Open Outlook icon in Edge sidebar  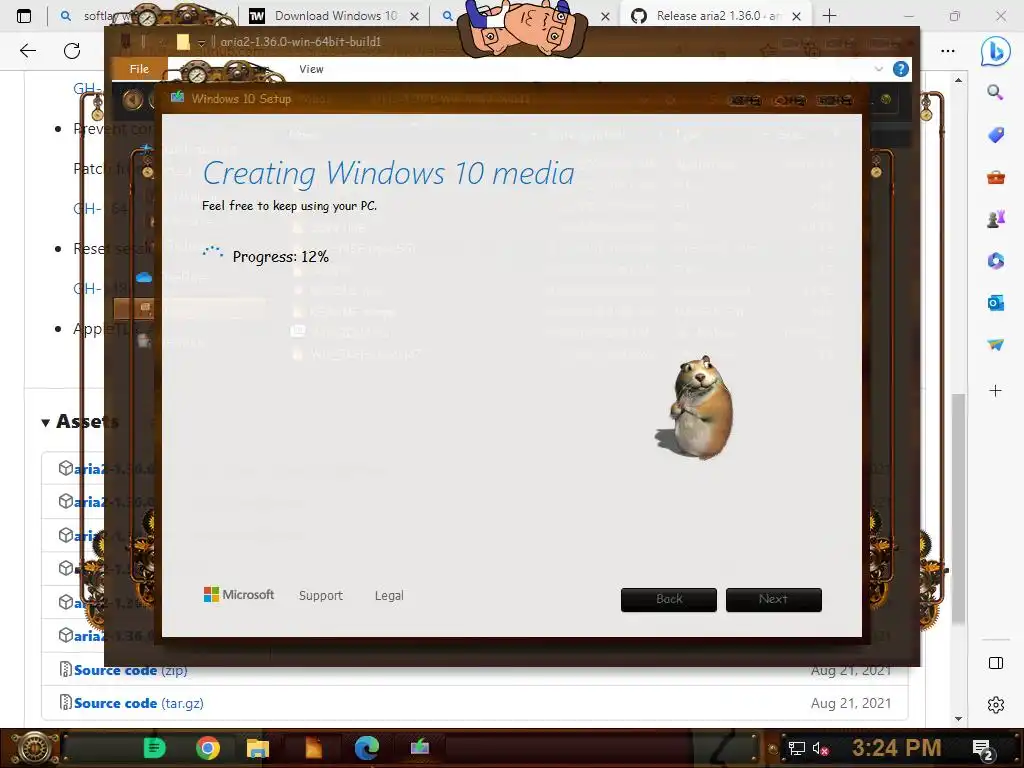pos(995,302)
